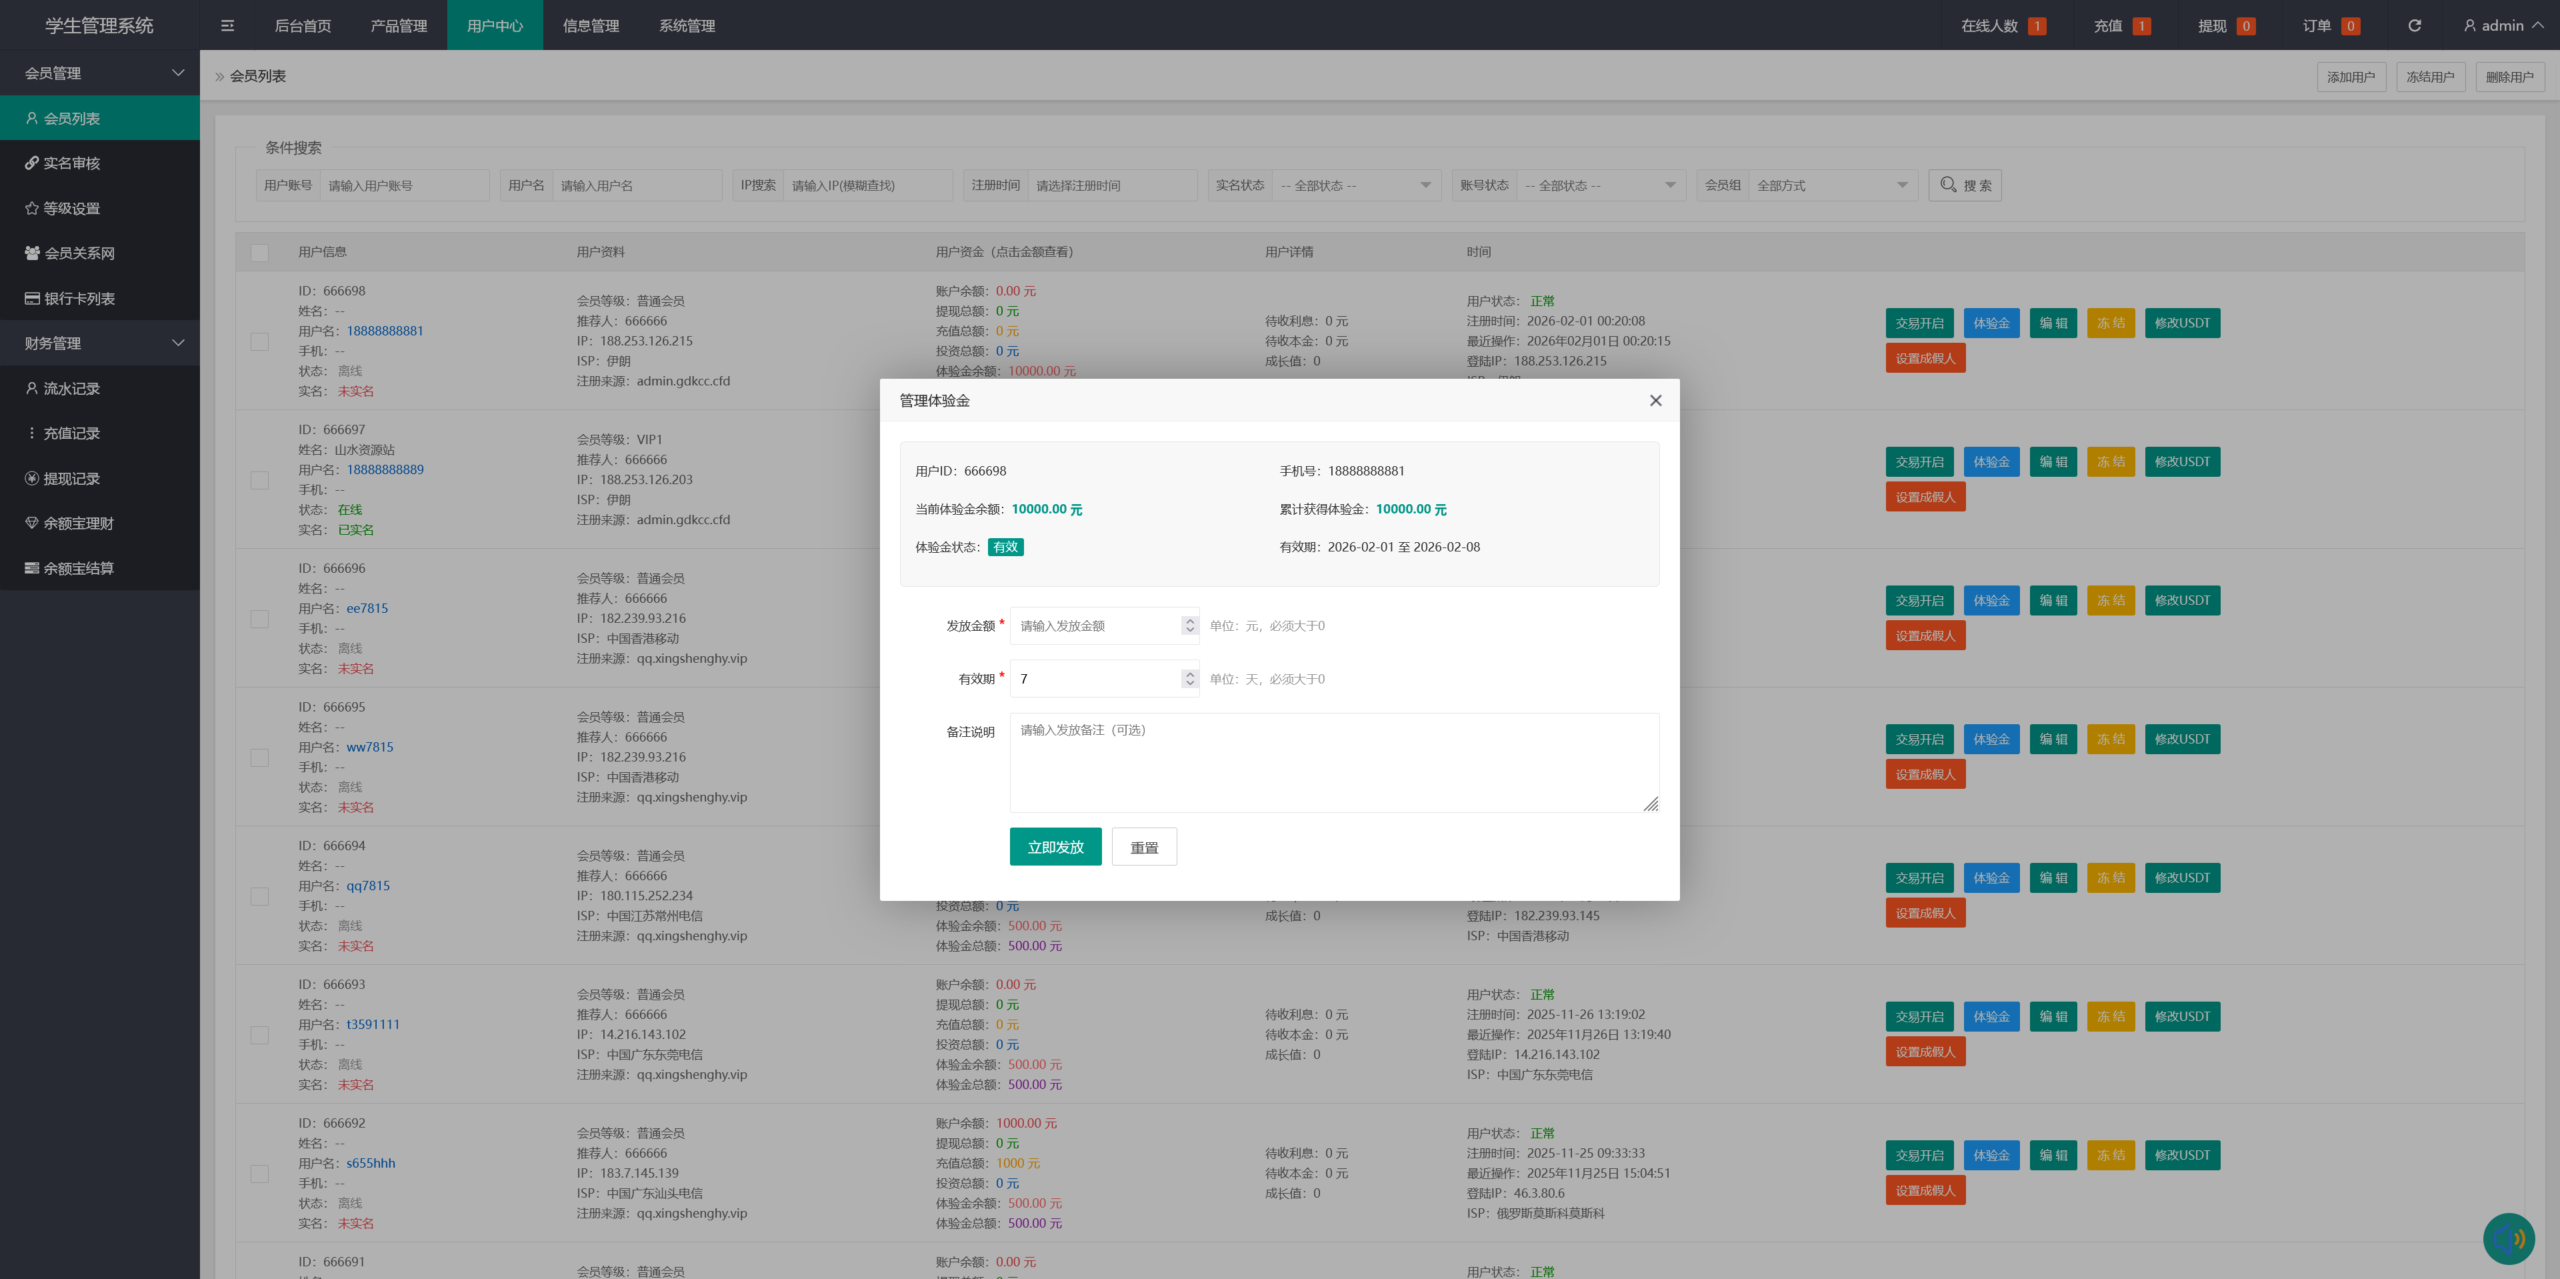The height and width of the screenshot is (1279, 2560).
Task: Collapse the 财务管理 sidebar section
Action: (x=100, y=343)
